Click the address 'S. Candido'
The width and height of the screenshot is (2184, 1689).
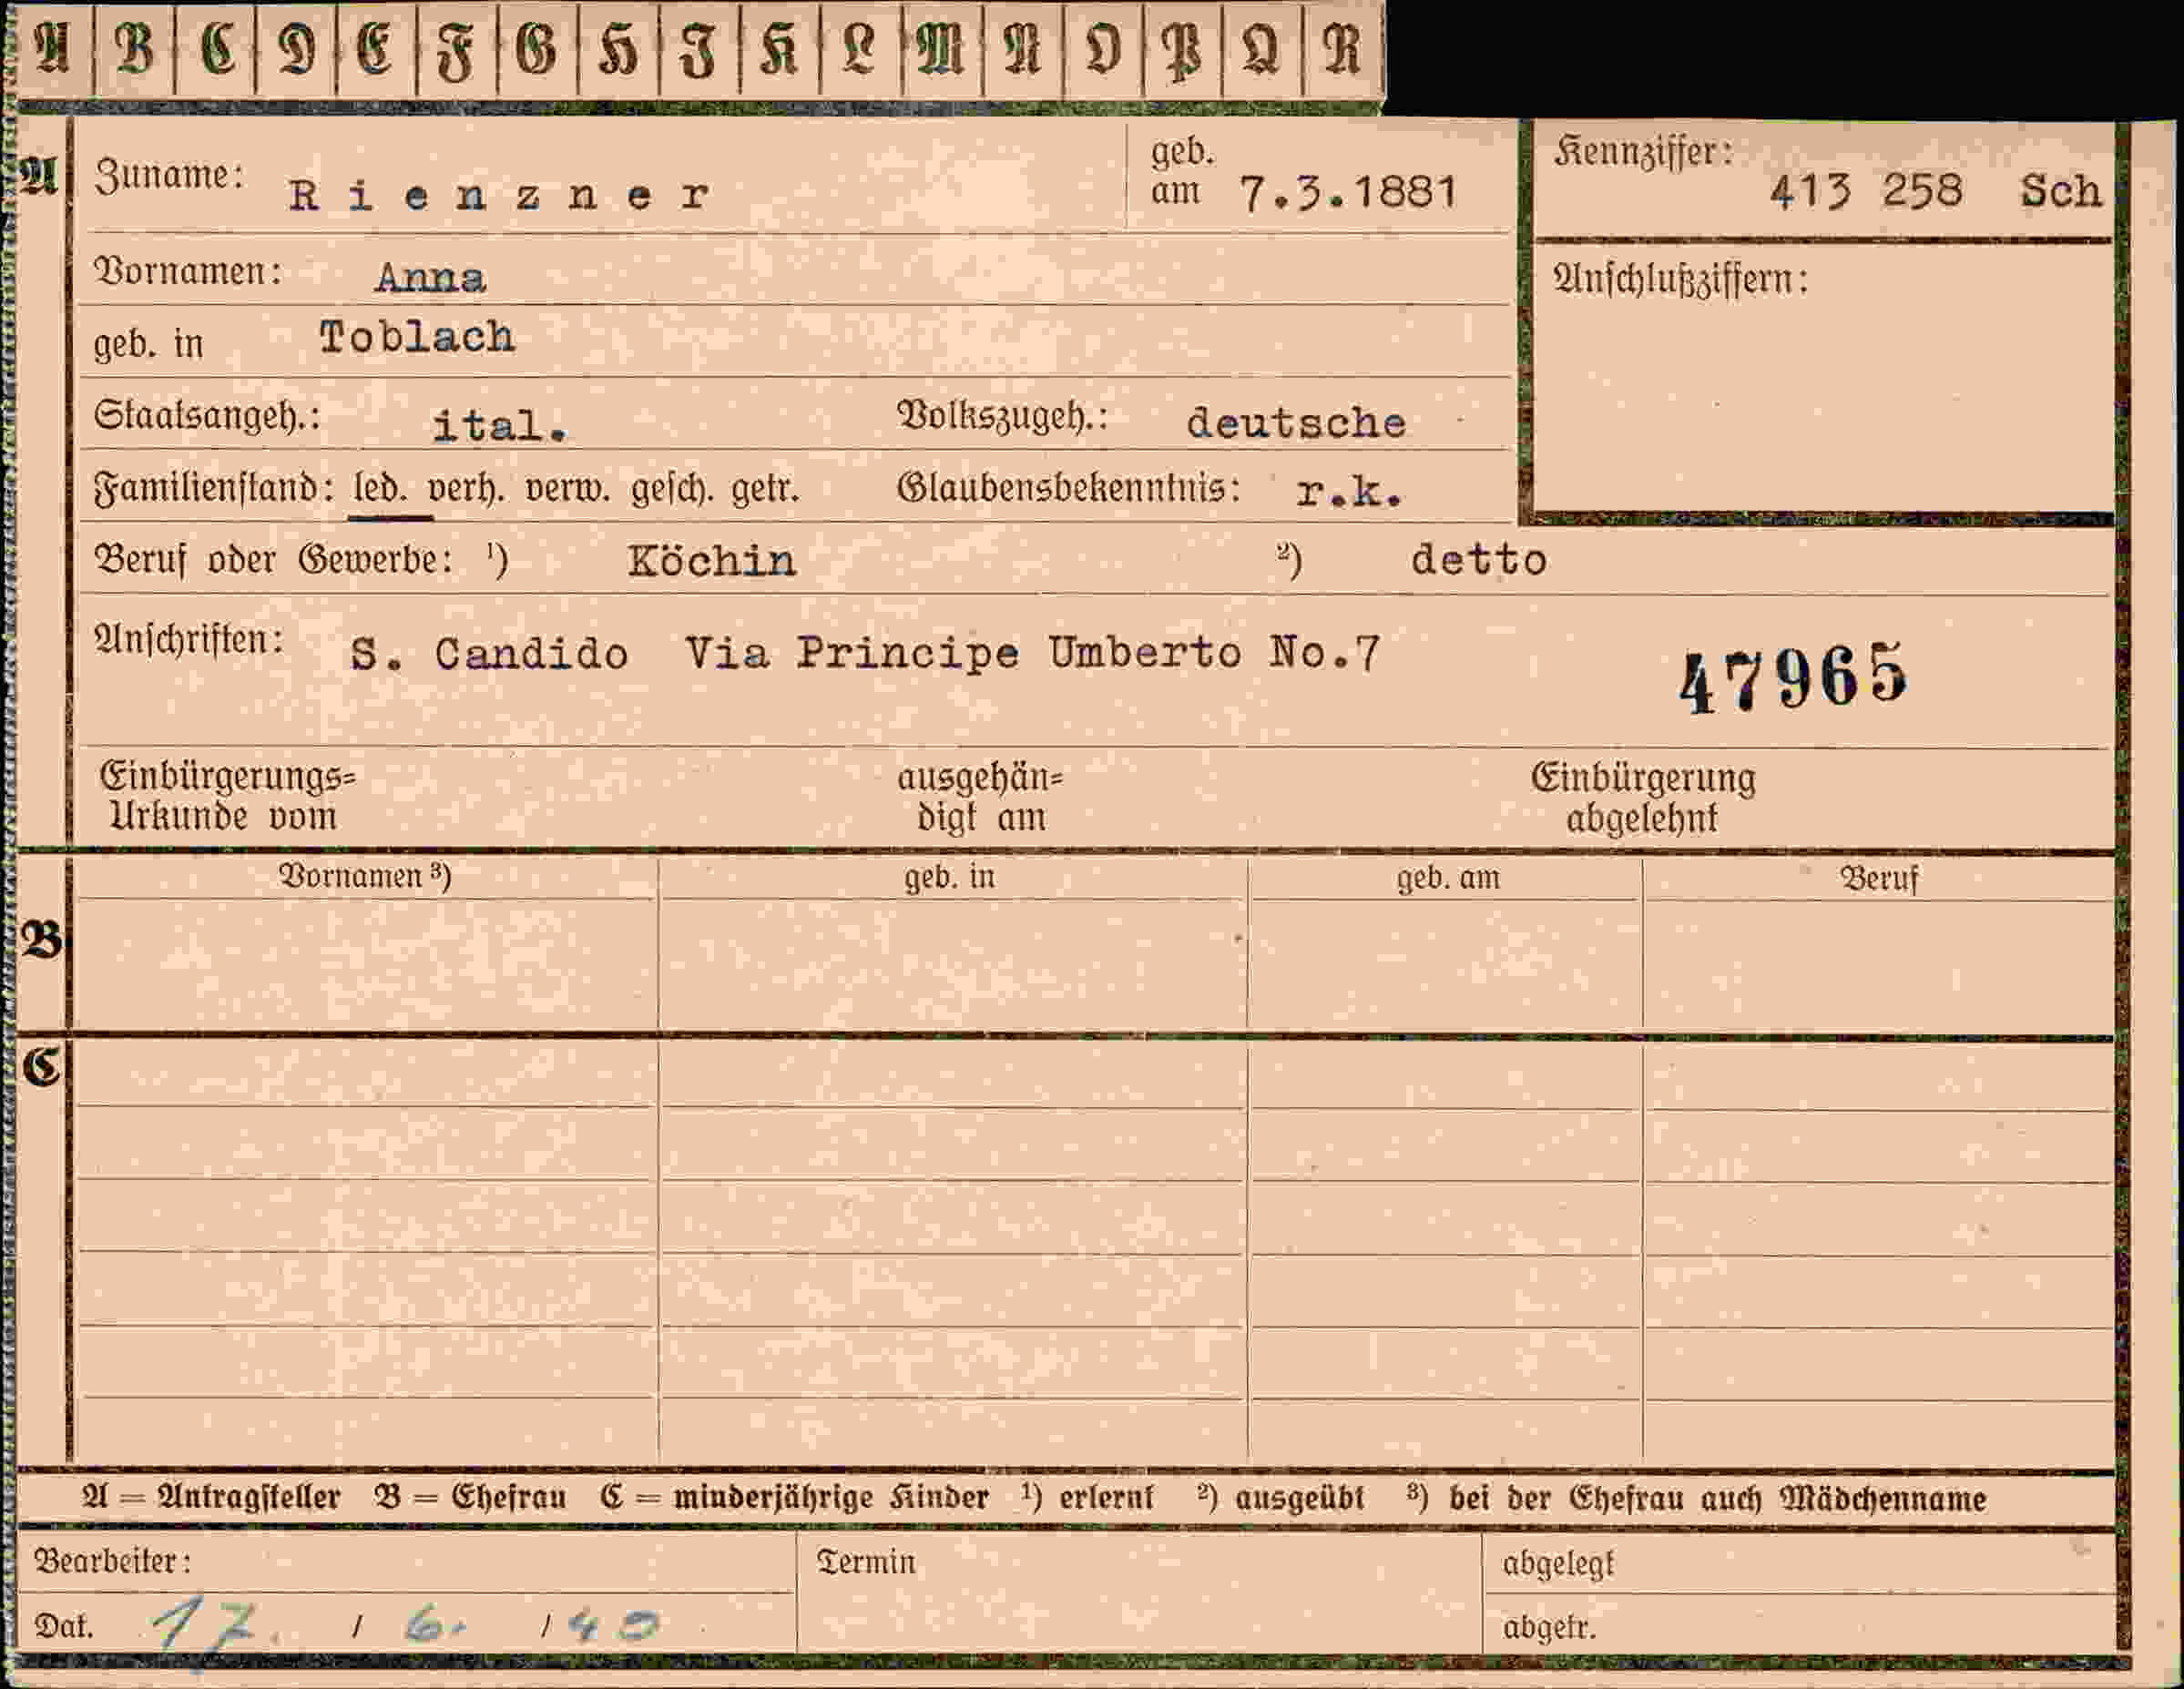tap(489, 654)
